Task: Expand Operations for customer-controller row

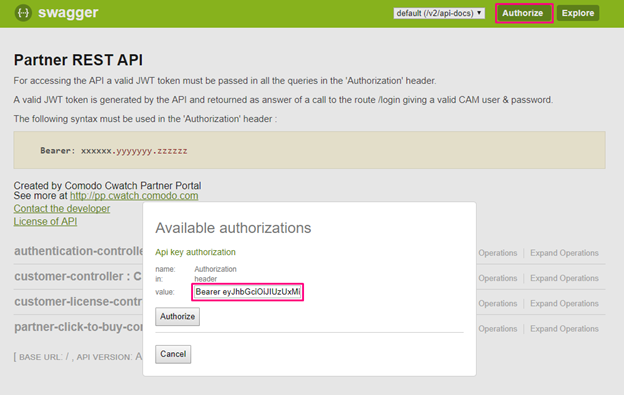Action: [x=564, y=278]
